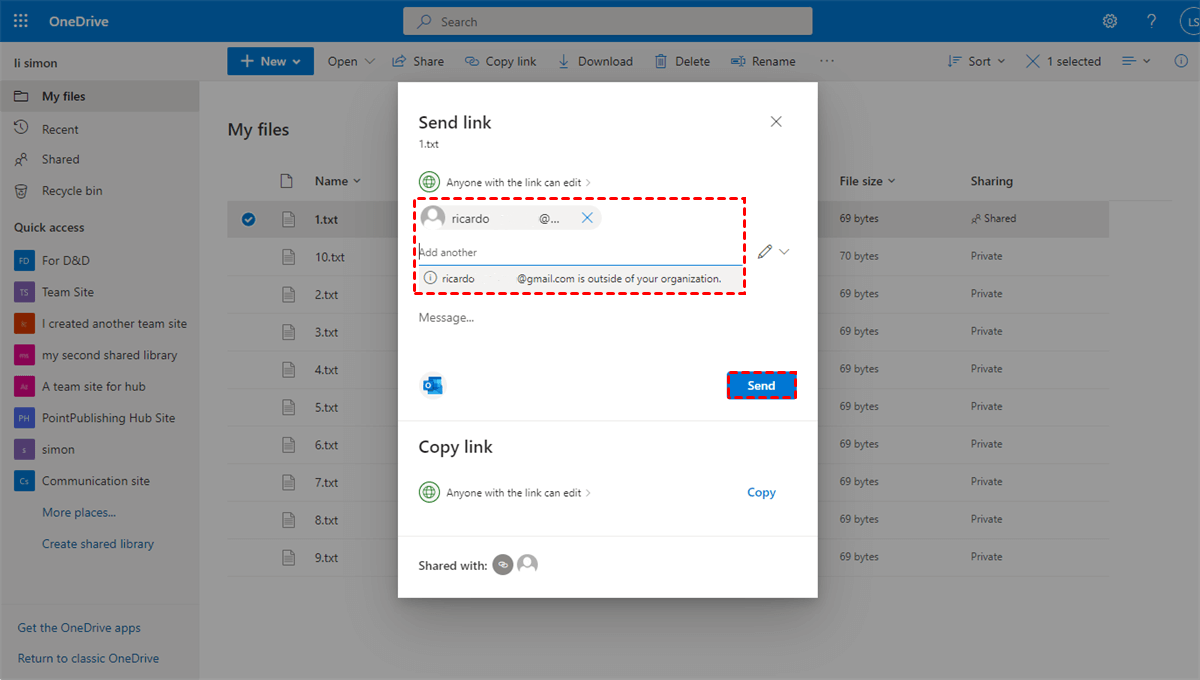Click the shared-with link icon
1200x680 pixels.
tap(503, 565)
